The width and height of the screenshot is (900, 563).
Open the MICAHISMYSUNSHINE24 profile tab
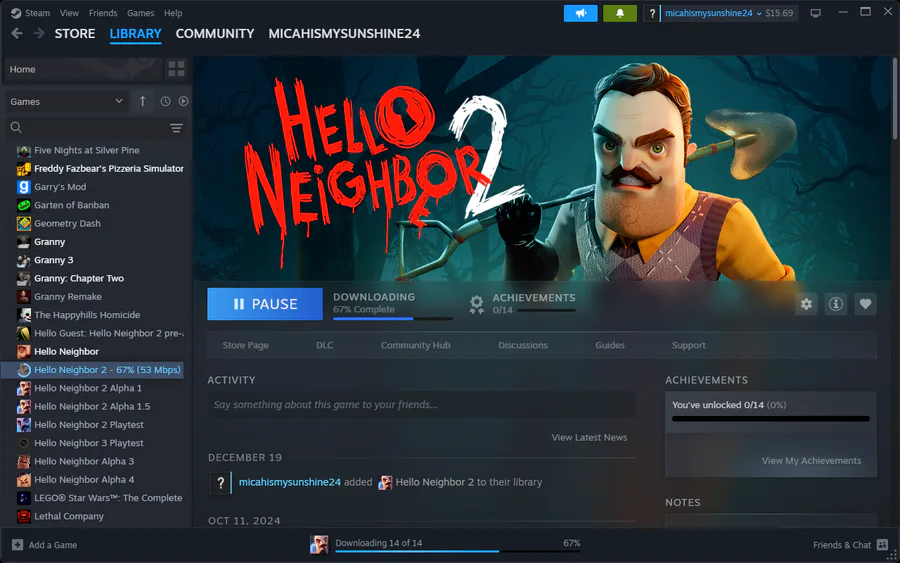344,33
